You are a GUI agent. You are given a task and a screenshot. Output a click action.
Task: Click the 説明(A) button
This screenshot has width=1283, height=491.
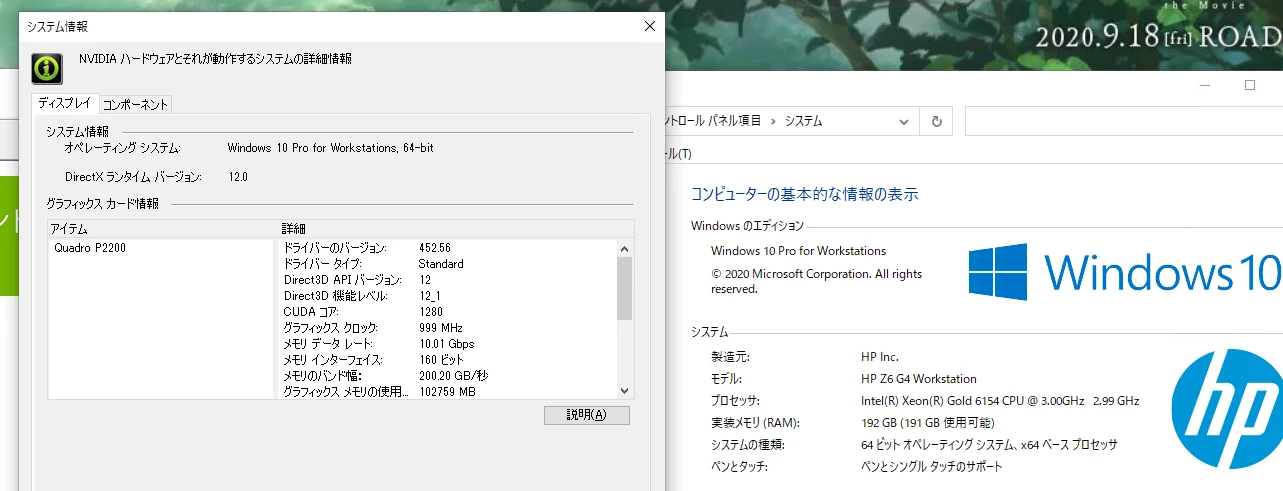coord(587,414)
